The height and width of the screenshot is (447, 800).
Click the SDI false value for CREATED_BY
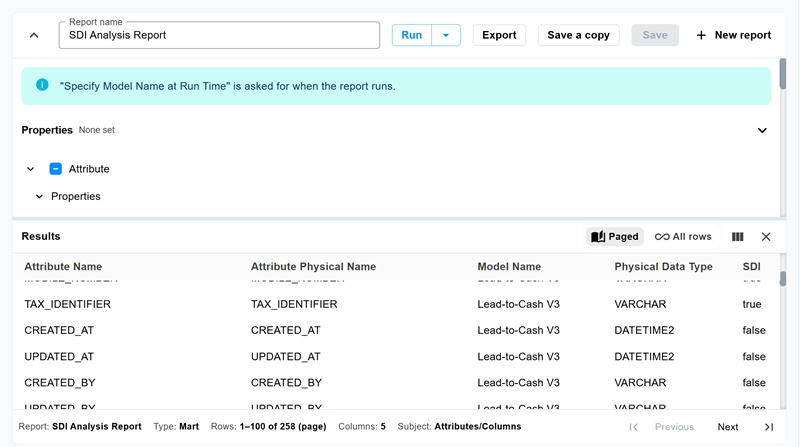754,383
